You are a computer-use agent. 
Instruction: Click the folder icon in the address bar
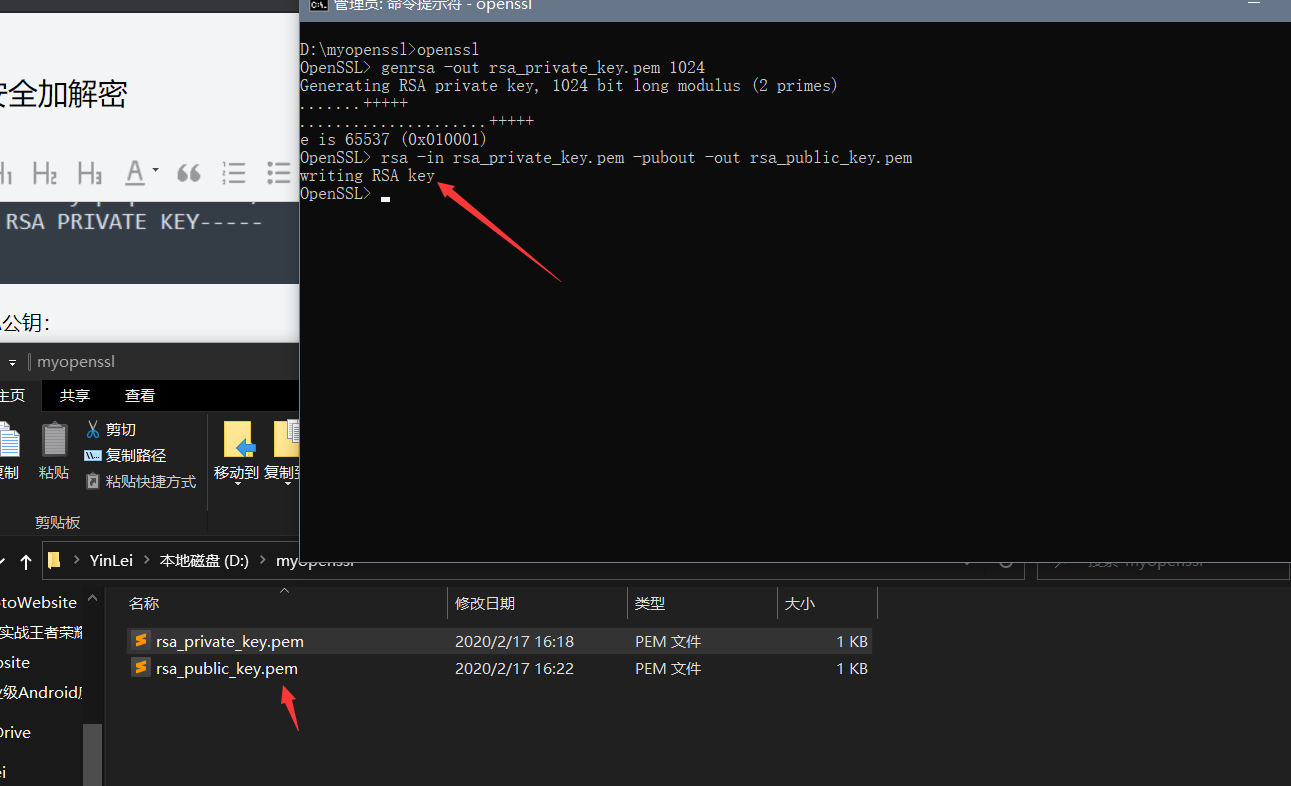click(x=55, y=561)
